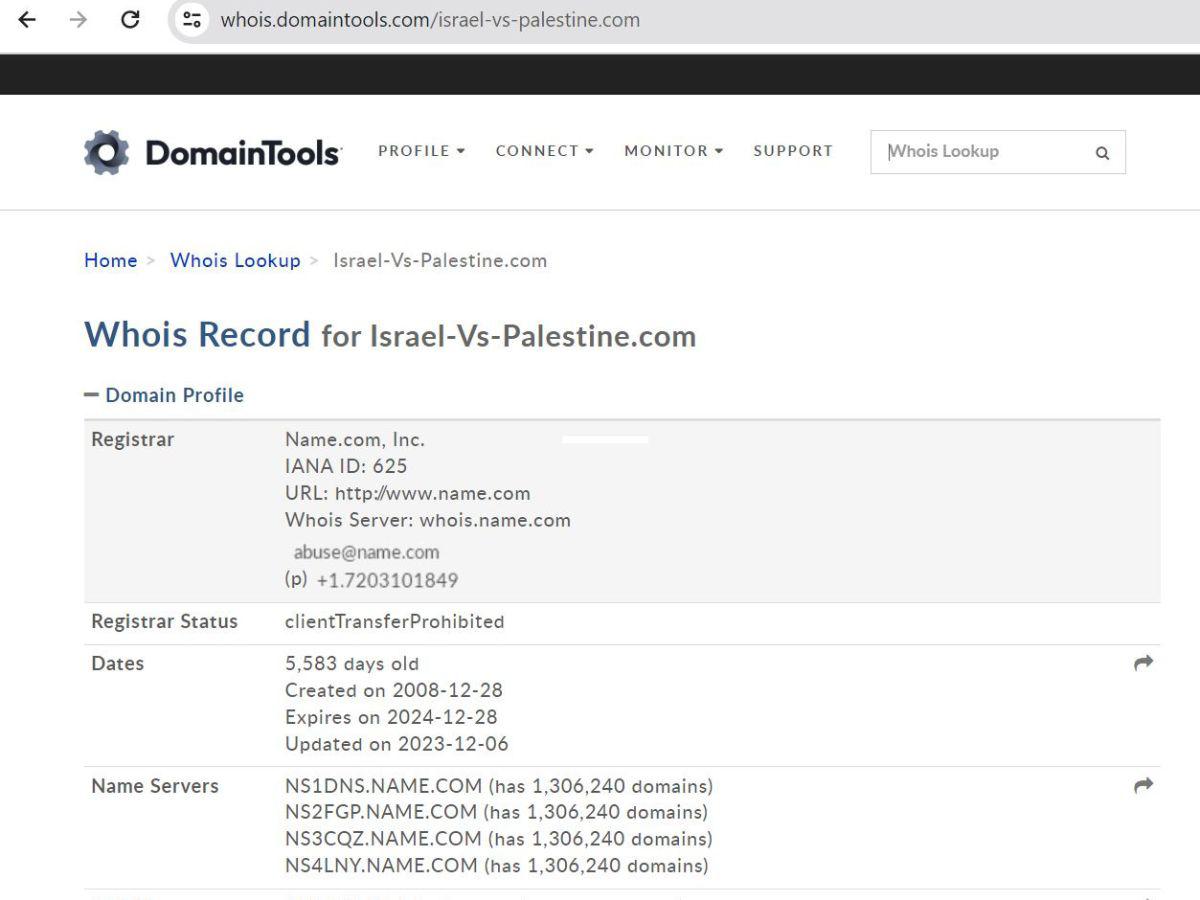Click Created on 2008-12-28 text
Image resolution: width=1200 pixels, height=900 pixels.
(394, 690)
